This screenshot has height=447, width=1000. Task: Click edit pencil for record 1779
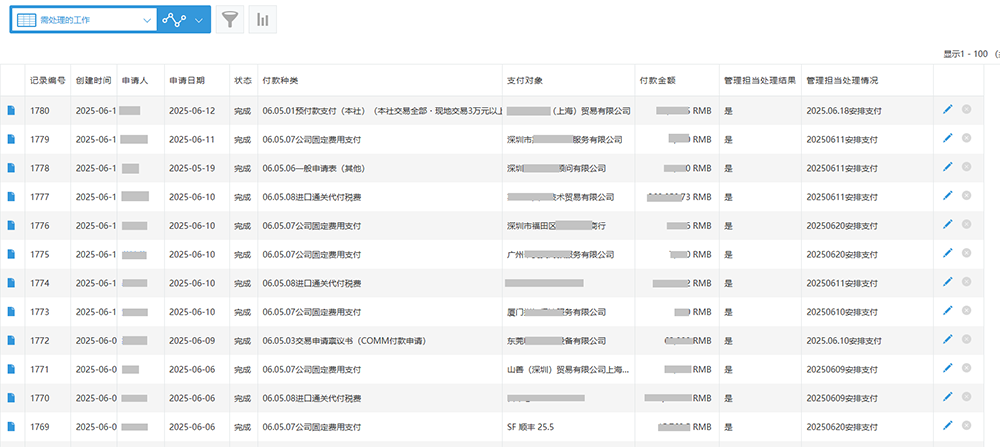coord(948,139)
